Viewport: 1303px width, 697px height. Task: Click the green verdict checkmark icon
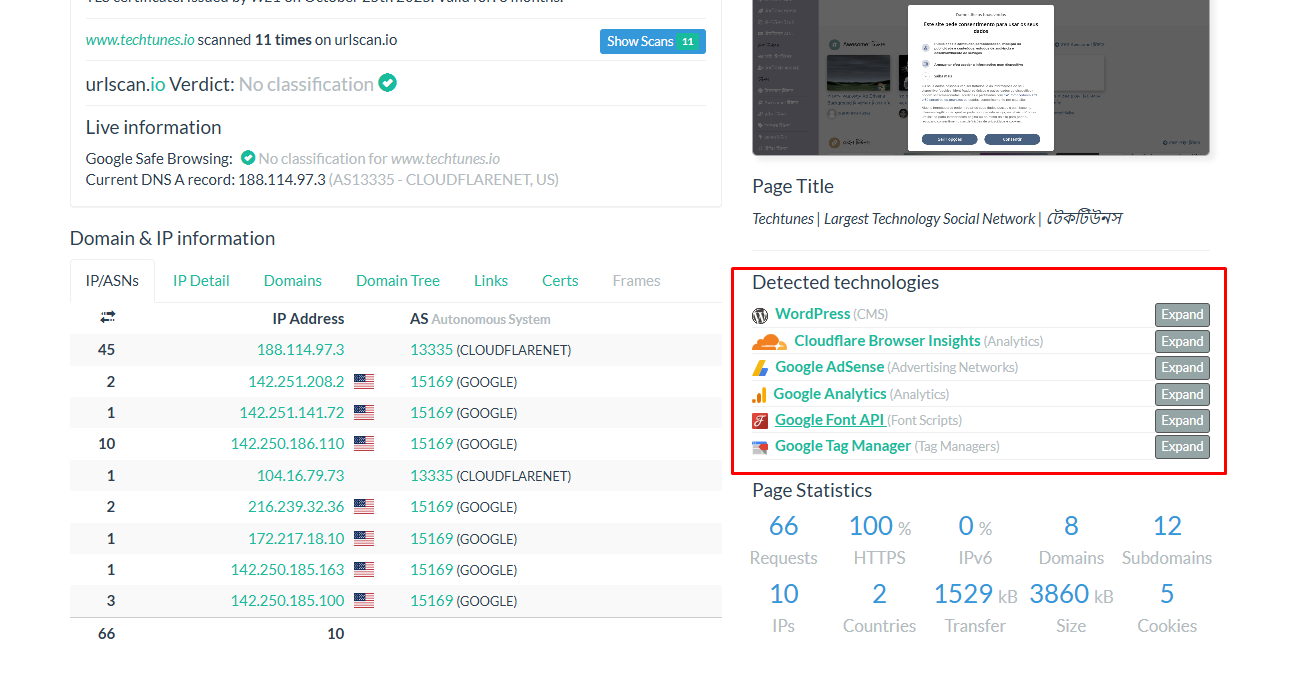click(387, 83)
